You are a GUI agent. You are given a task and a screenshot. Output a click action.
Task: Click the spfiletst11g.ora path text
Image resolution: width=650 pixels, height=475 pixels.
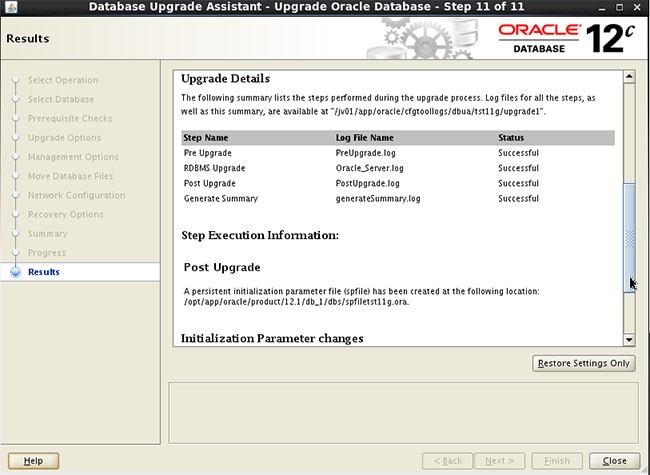coord(296,302)
